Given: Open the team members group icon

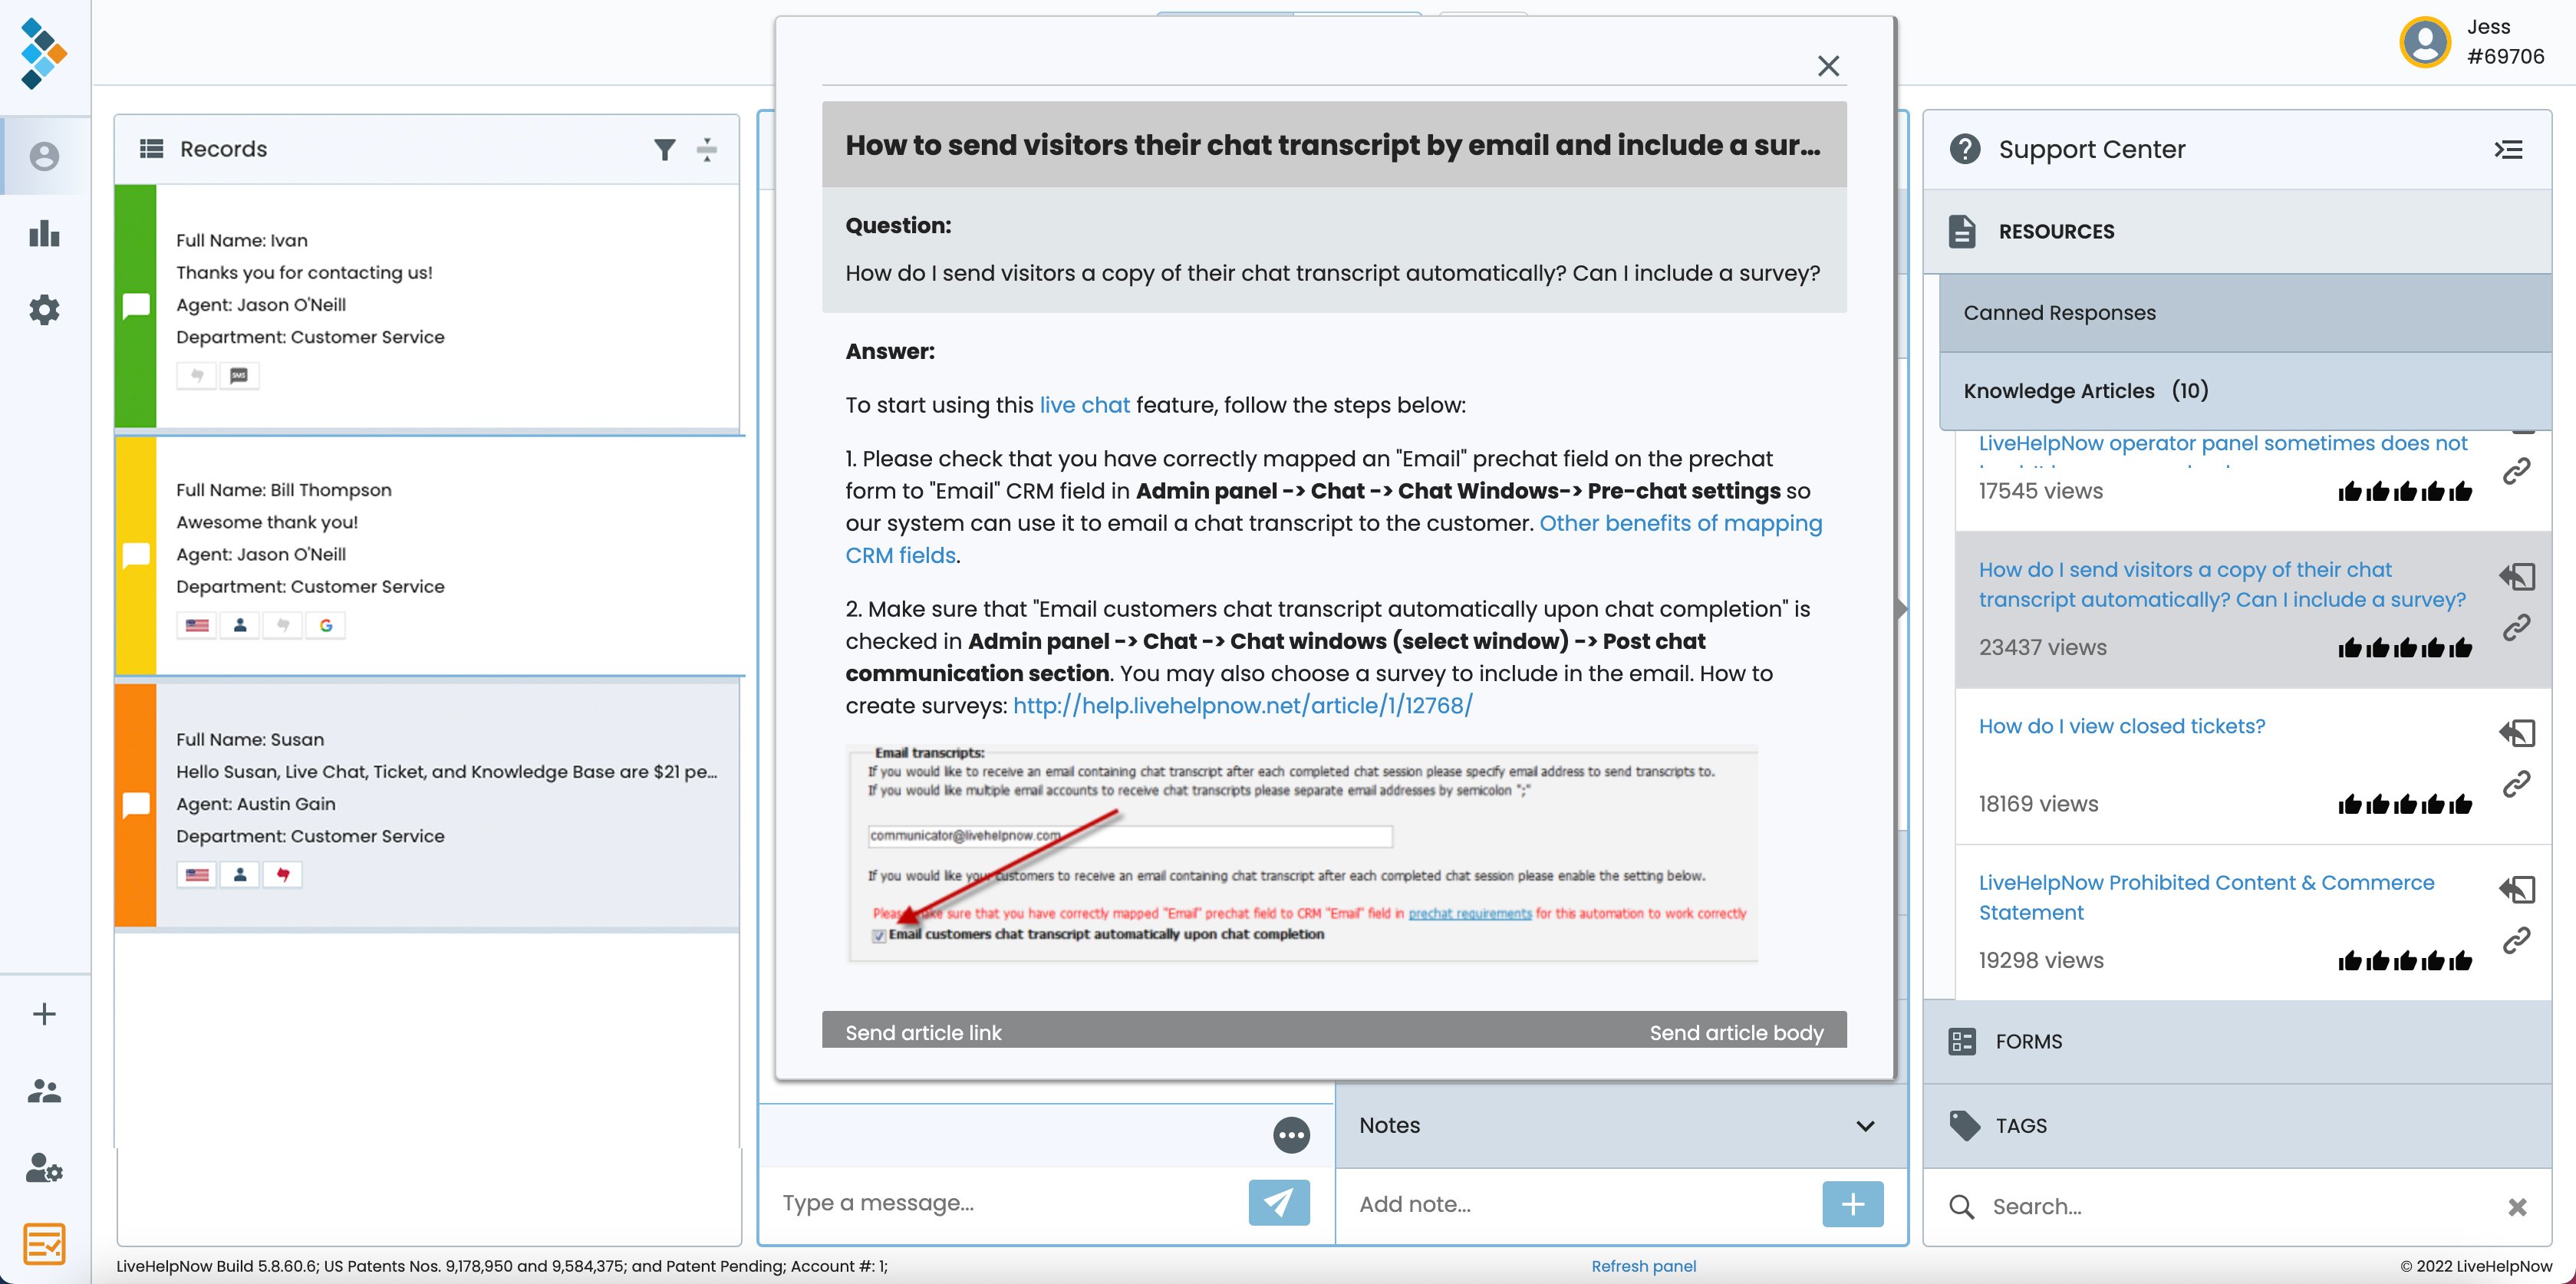Looking at the screenshot, I should [44, 1090].
